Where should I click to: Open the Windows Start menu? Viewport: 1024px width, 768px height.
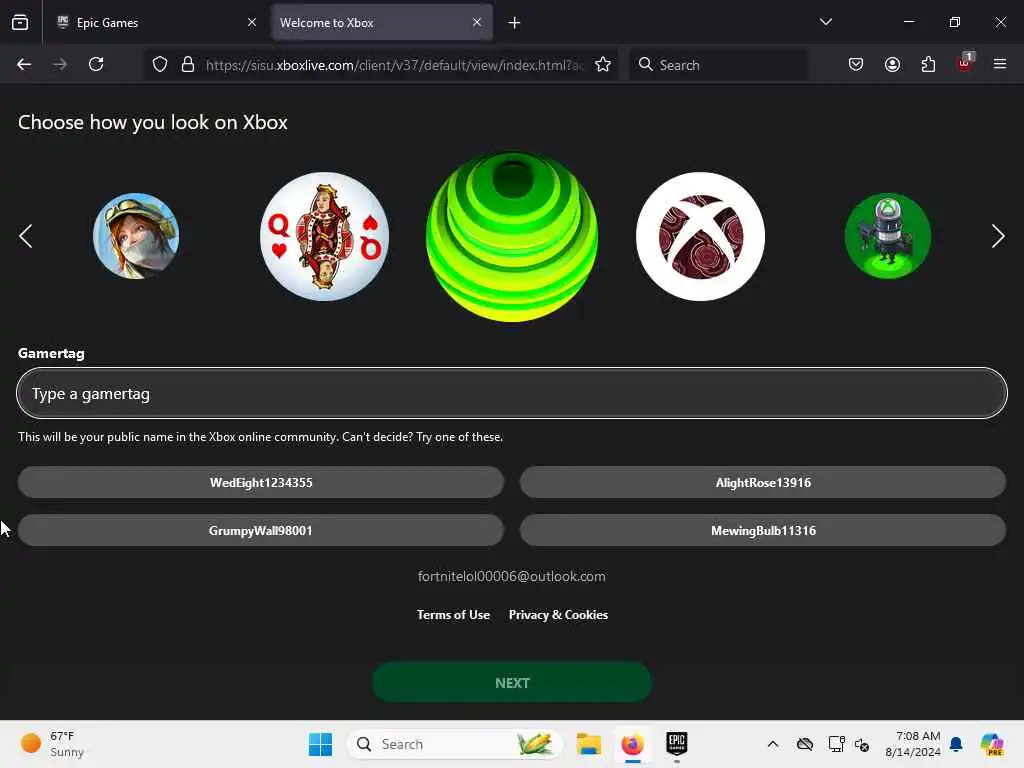(320, 744)
